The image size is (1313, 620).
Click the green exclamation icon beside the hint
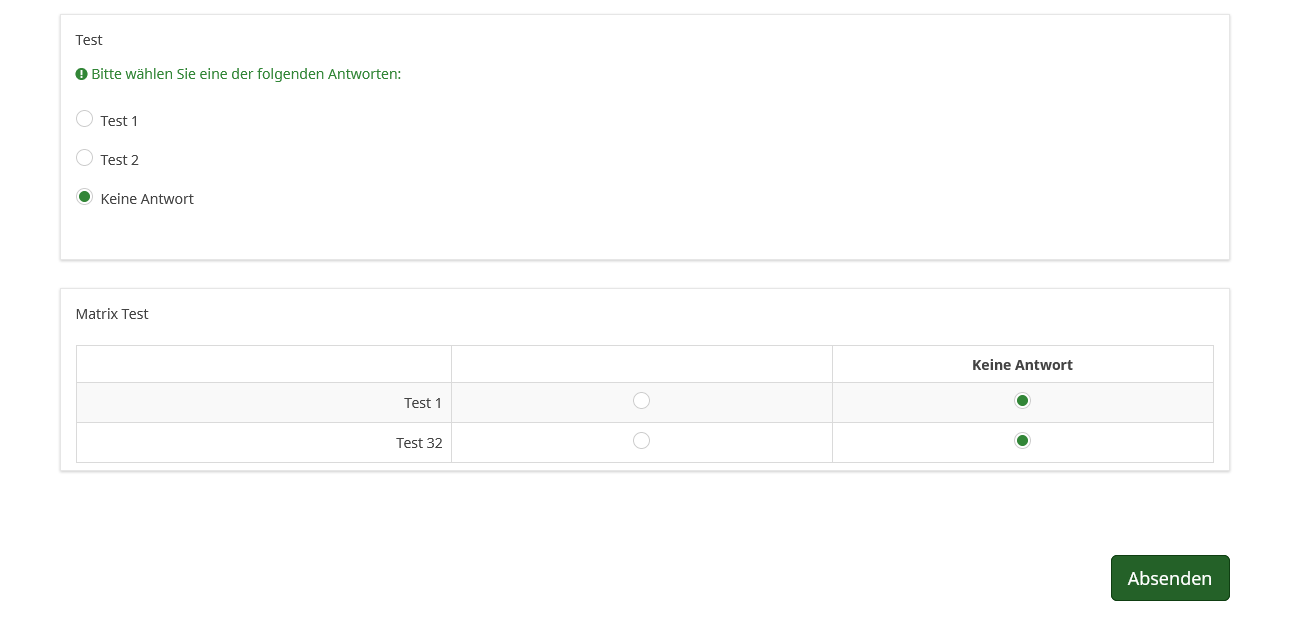point(82,74)
